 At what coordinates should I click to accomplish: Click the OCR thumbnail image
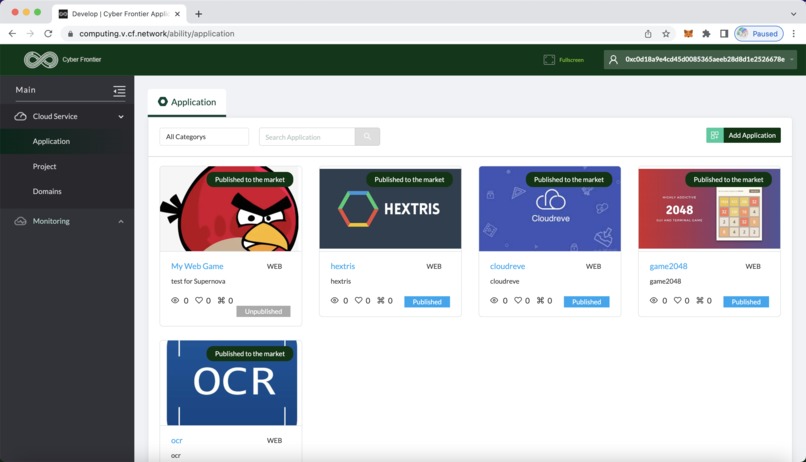[x=232, y=383]
